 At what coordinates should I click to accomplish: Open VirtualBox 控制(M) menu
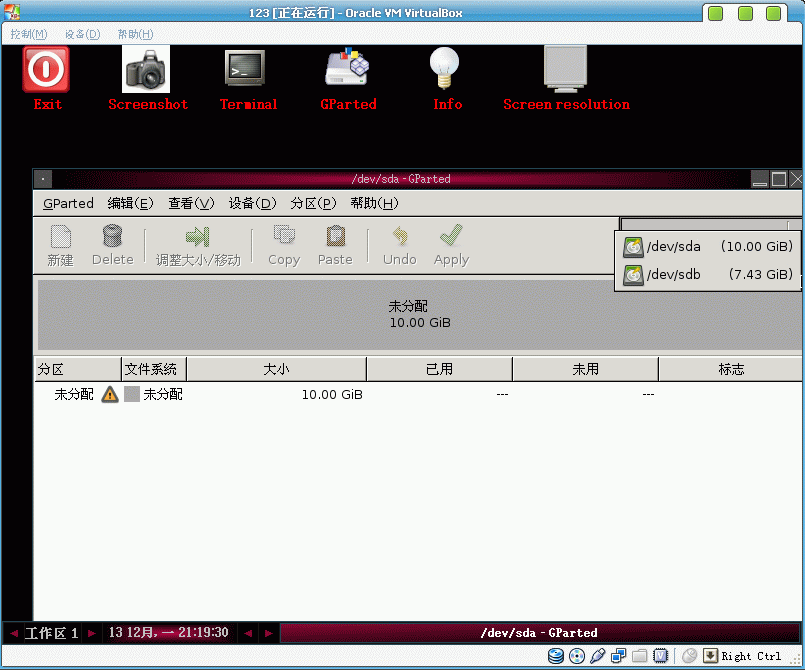coord(29,34)
